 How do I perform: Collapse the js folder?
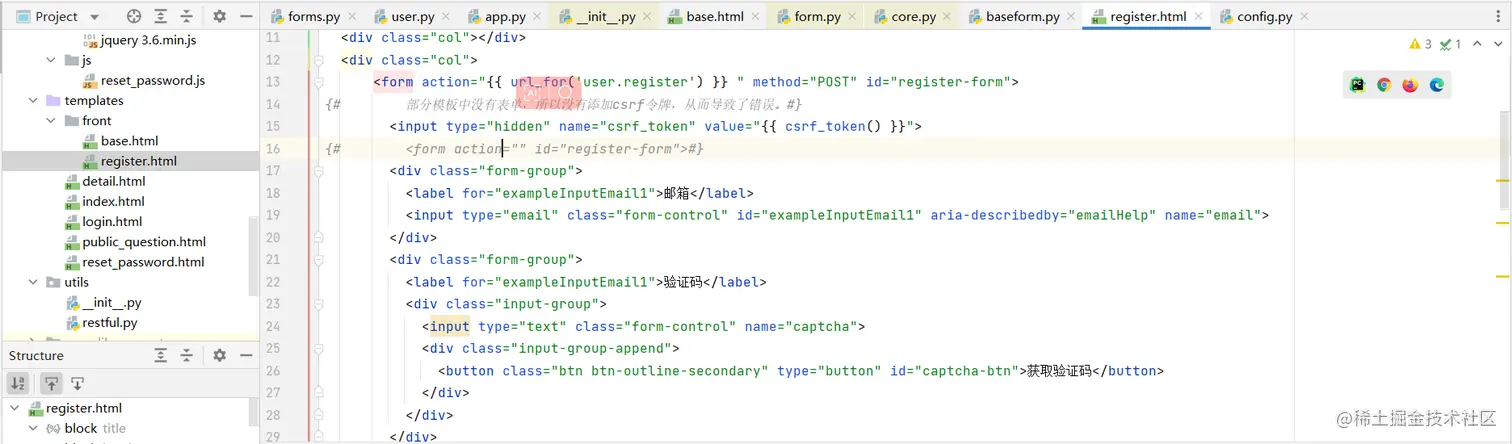tap(51, 60)
